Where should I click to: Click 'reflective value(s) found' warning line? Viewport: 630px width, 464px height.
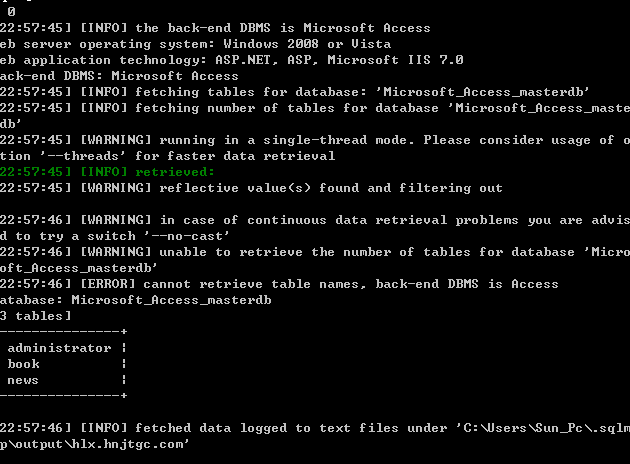click(251, 188)
